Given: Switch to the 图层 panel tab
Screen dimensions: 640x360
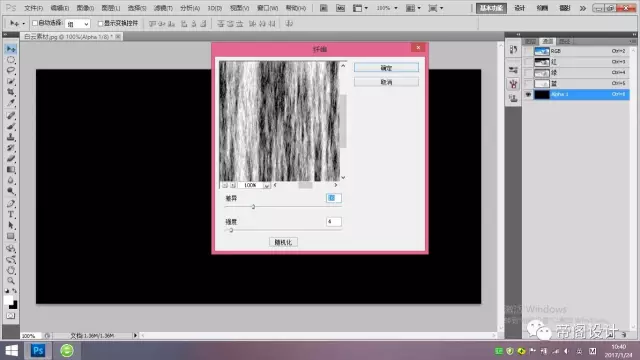Looking at the screenshot, I should (x=530, y=41).
